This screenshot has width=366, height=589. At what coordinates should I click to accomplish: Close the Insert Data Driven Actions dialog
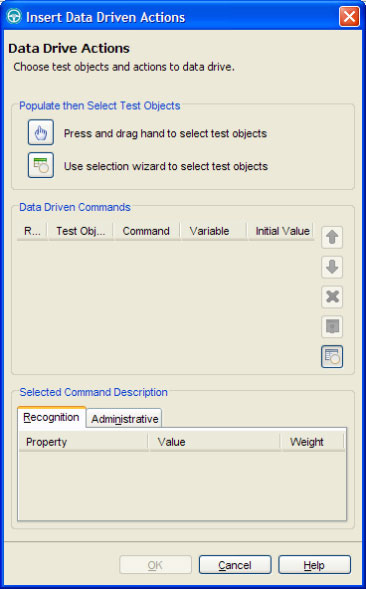click(x=349, y=17)
